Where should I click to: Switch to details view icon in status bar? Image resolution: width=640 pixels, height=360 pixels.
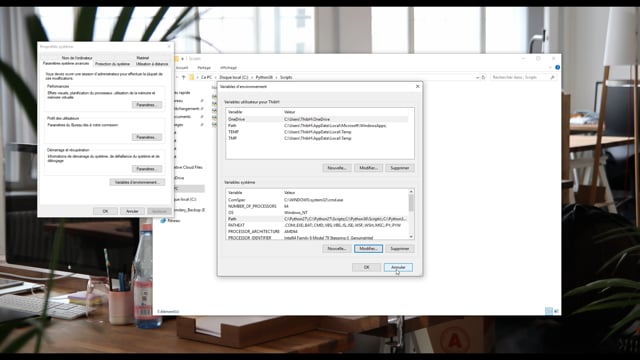pos(549,311)
